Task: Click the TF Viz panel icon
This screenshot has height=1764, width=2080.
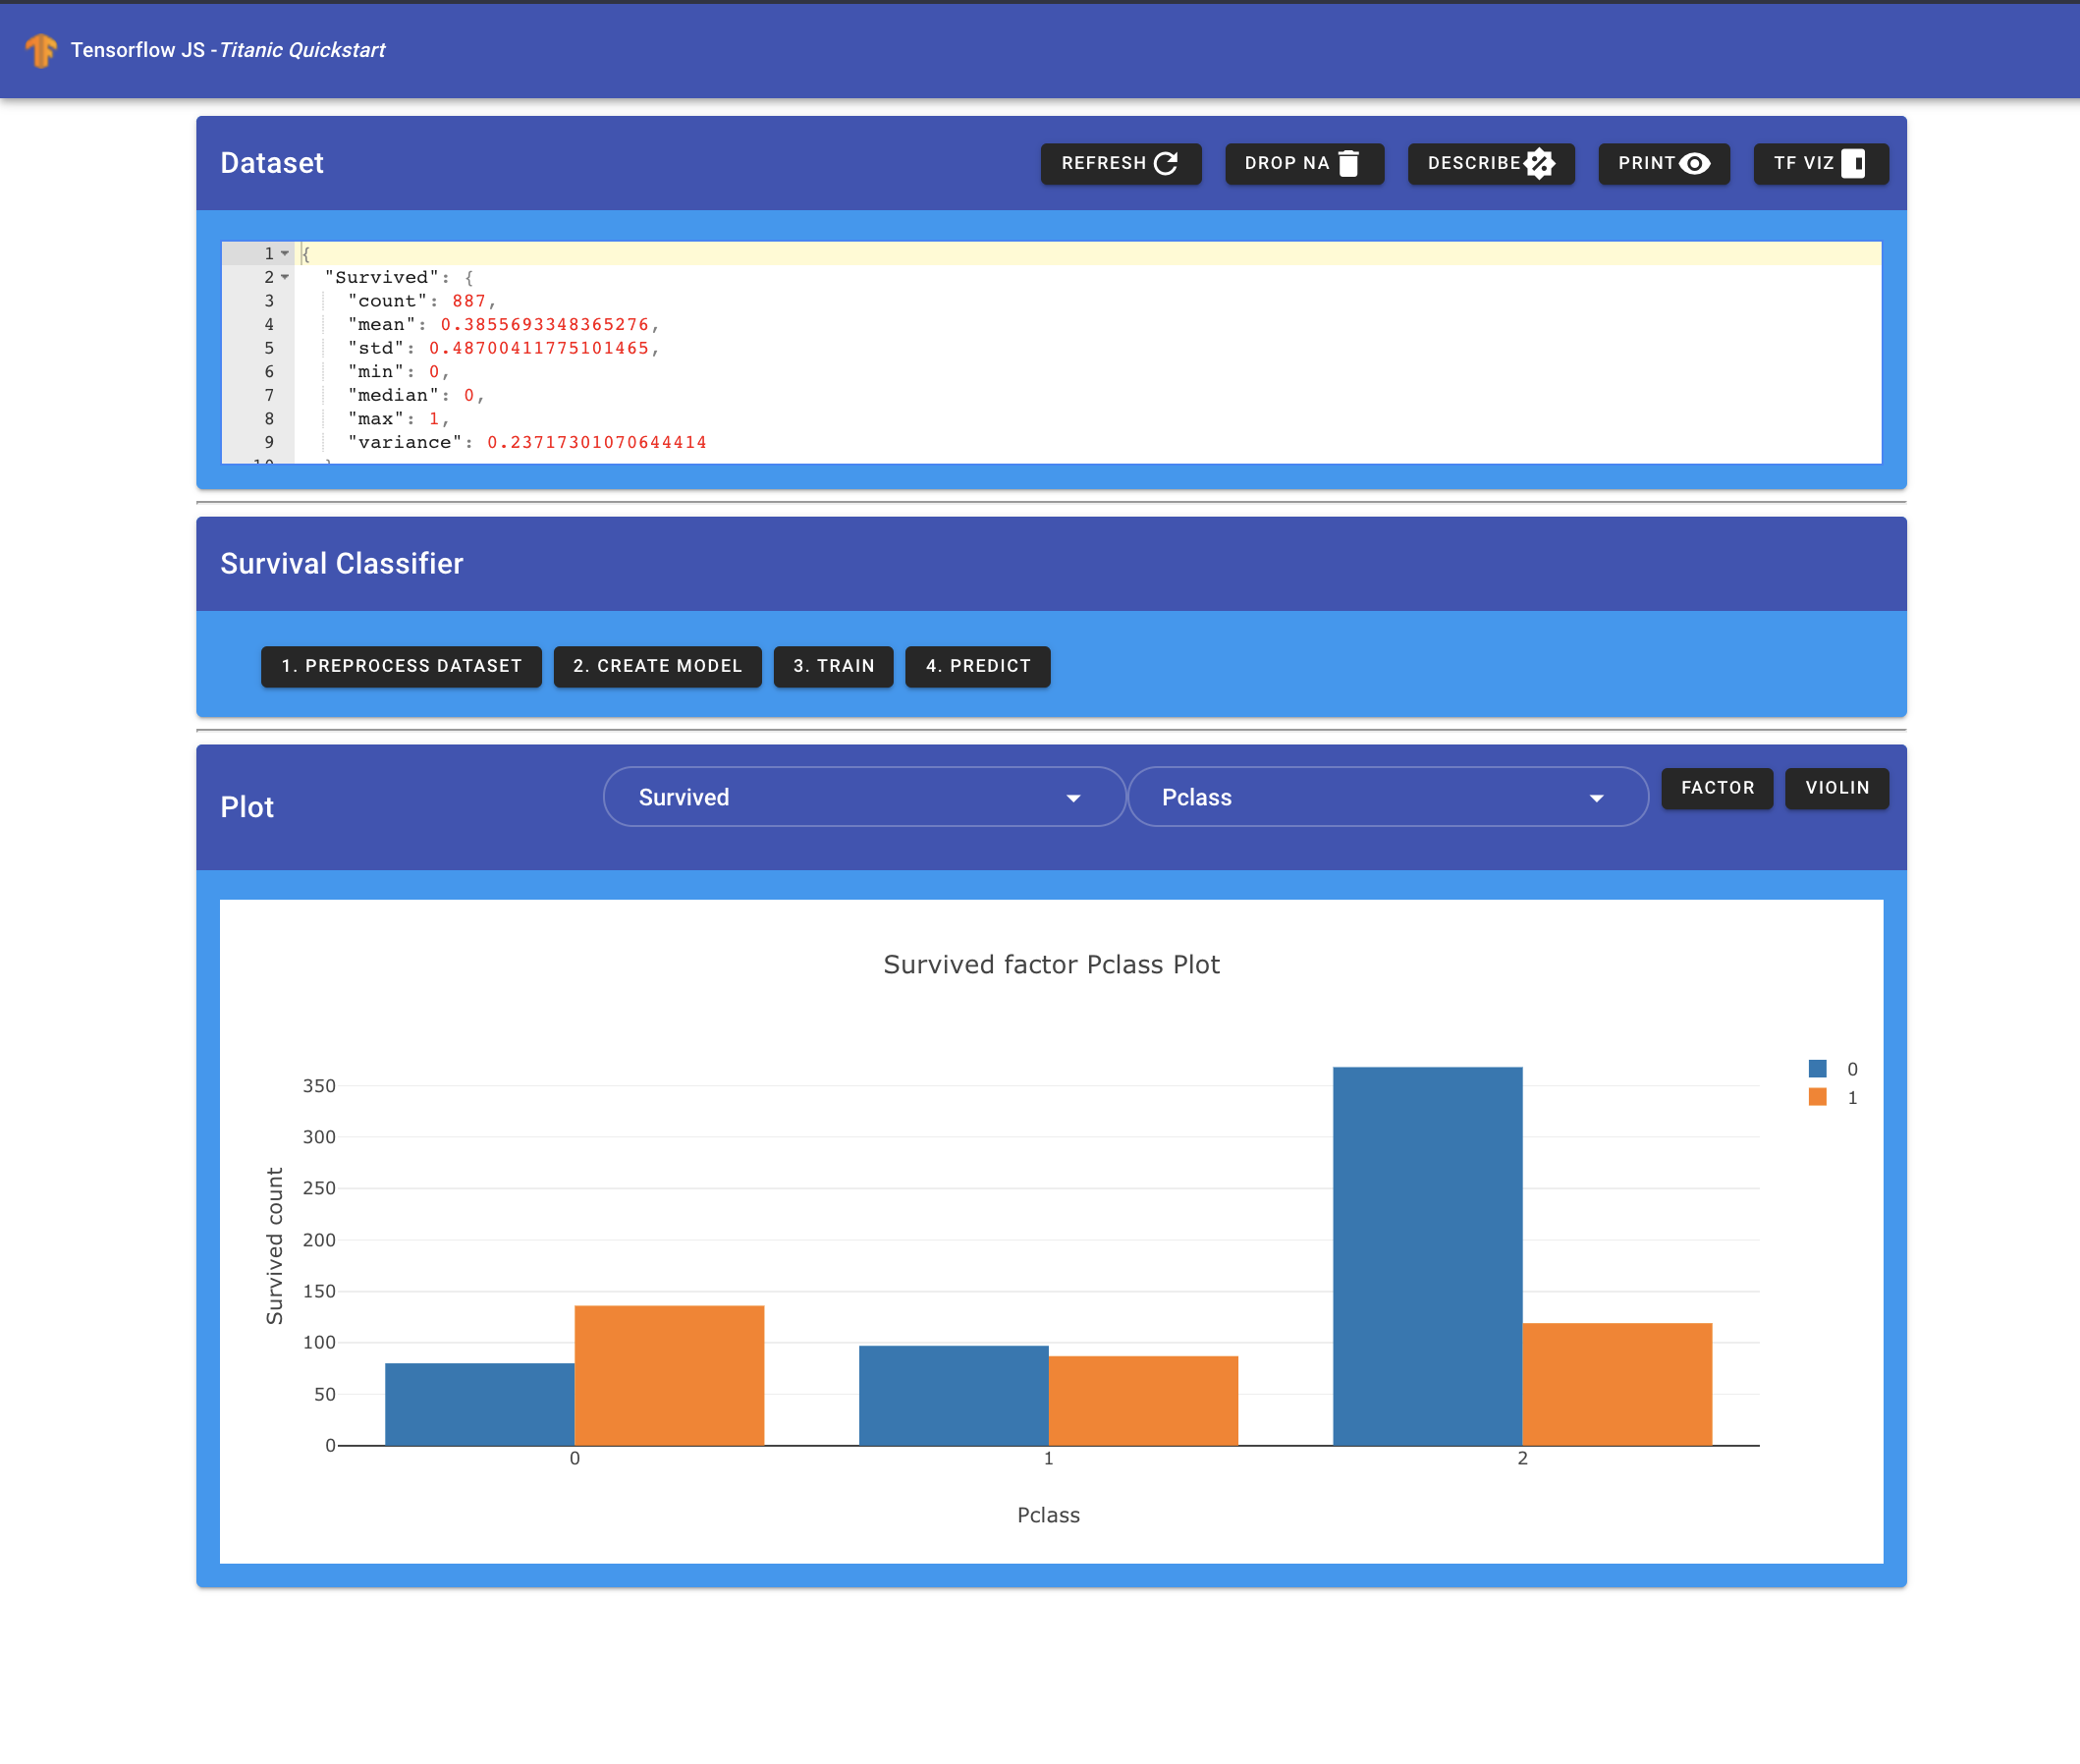Action: (x=1853, y=163)
